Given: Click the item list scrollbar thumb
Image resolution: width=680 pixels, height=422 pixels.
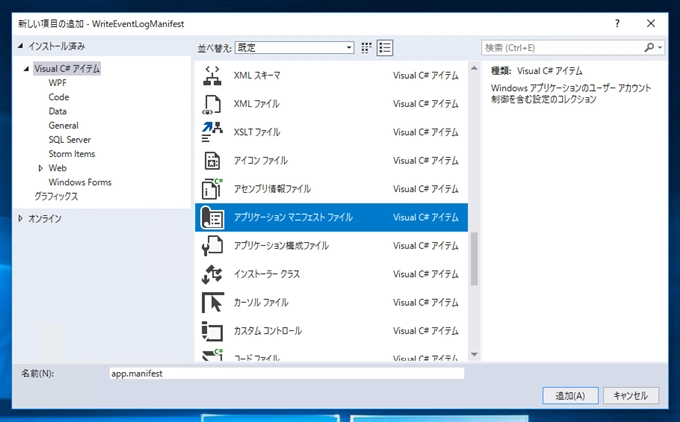Looking at the screenshot, I should [474, 259].
